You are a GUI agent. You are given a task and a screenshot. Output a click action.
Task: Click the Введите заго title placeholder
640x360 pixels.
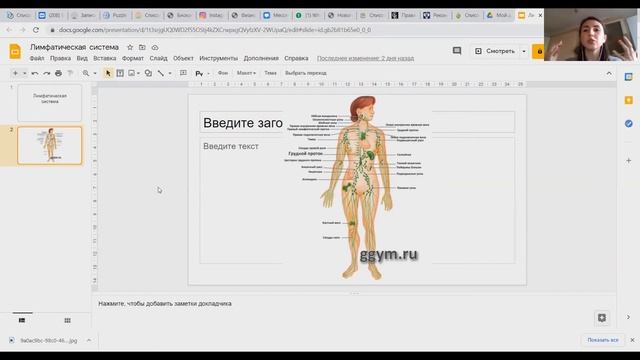(242, 122)
